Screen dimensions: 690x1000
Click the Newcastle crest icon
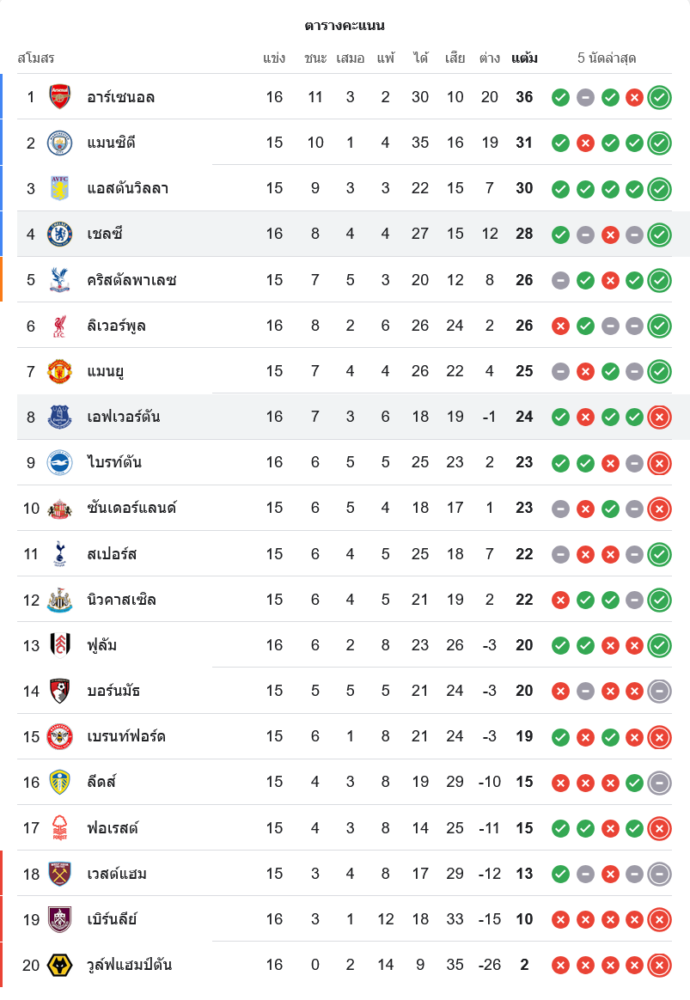[60, 600]
